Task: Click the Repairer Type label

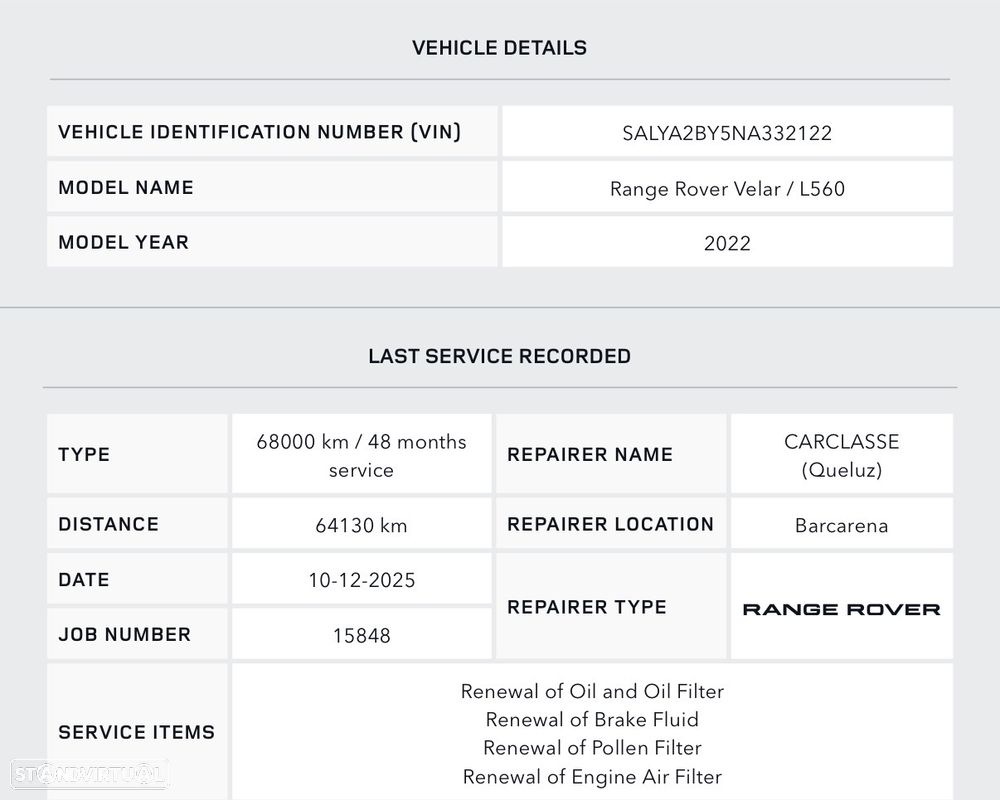Action: coord(587,607)
